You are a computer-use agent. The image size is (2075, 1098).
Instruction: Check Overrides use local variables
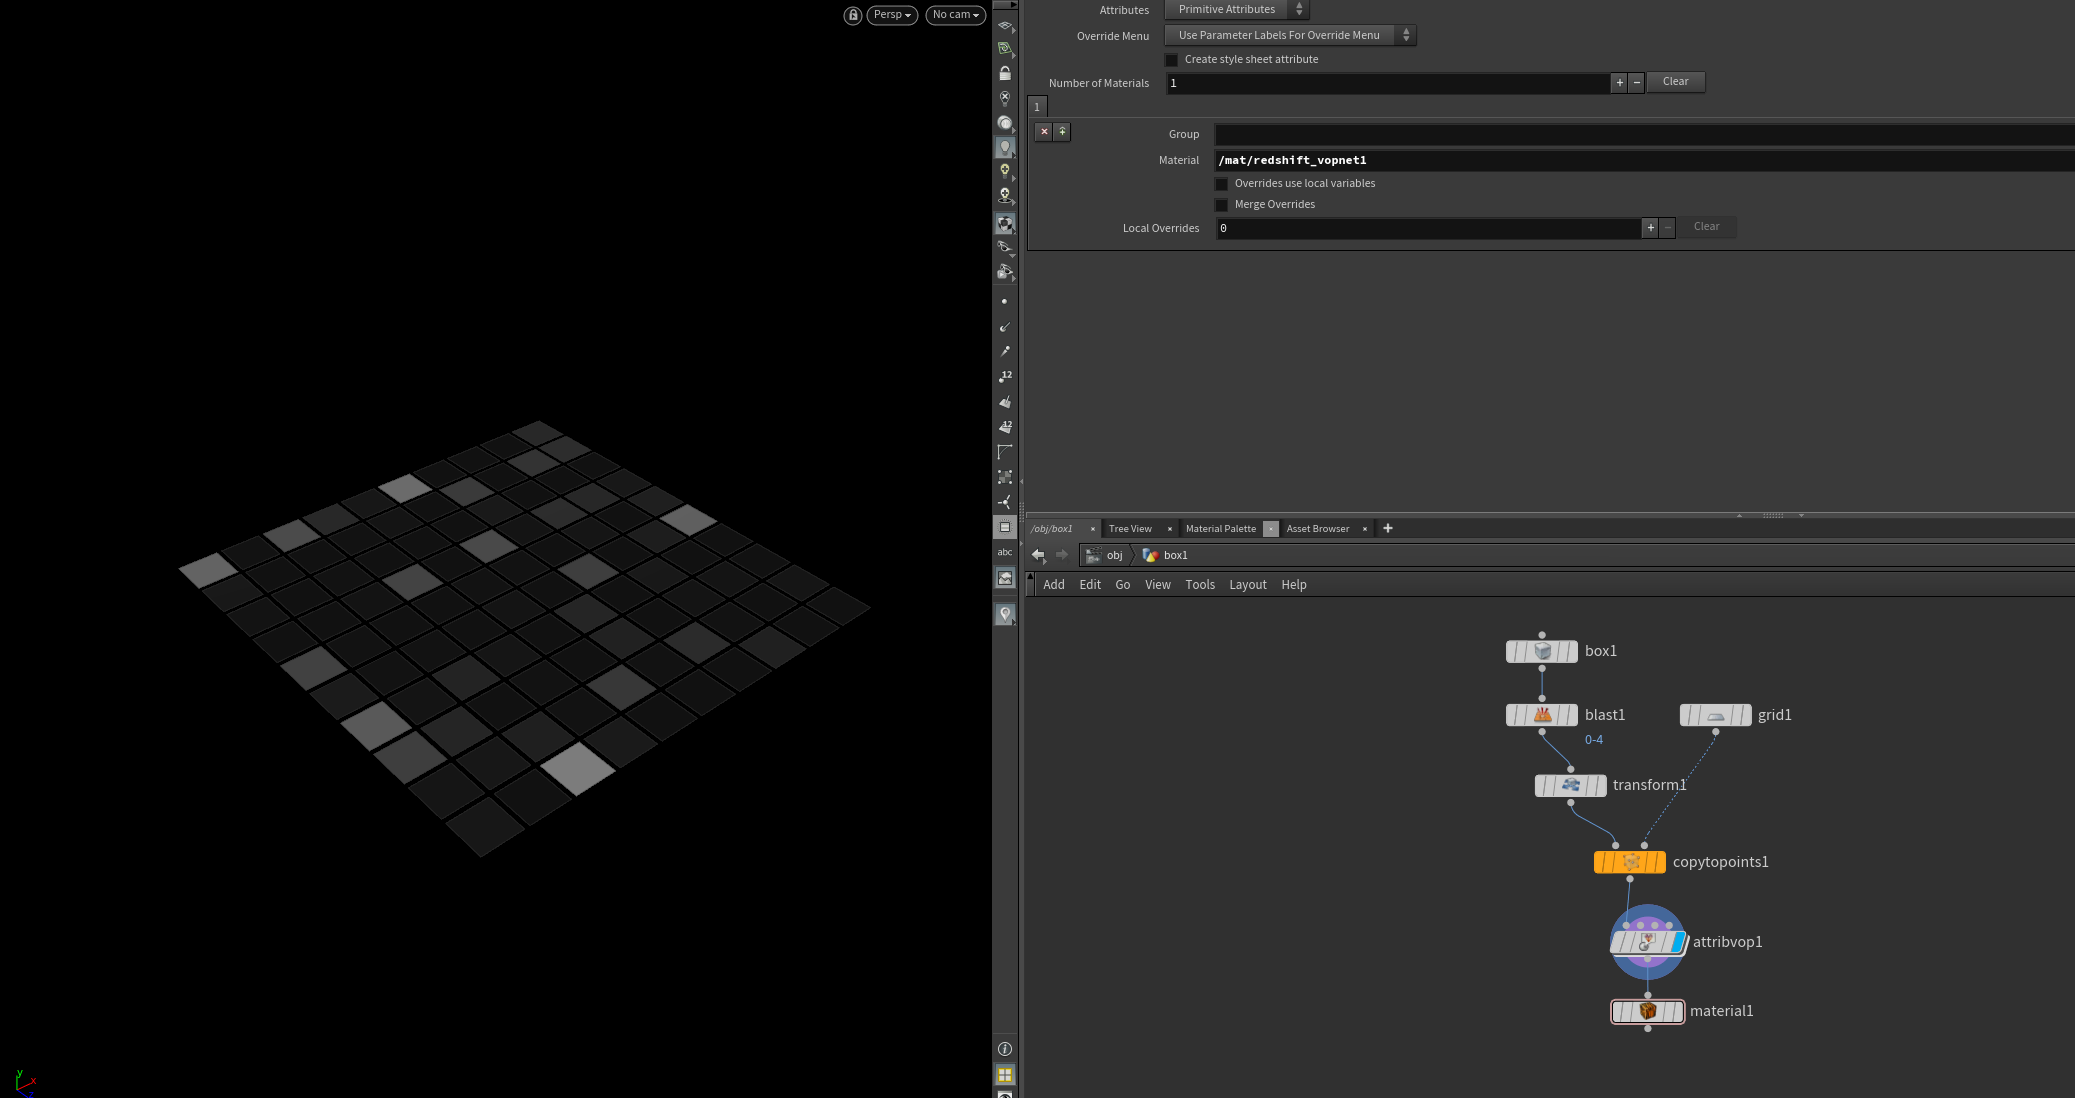point(1222,184)
